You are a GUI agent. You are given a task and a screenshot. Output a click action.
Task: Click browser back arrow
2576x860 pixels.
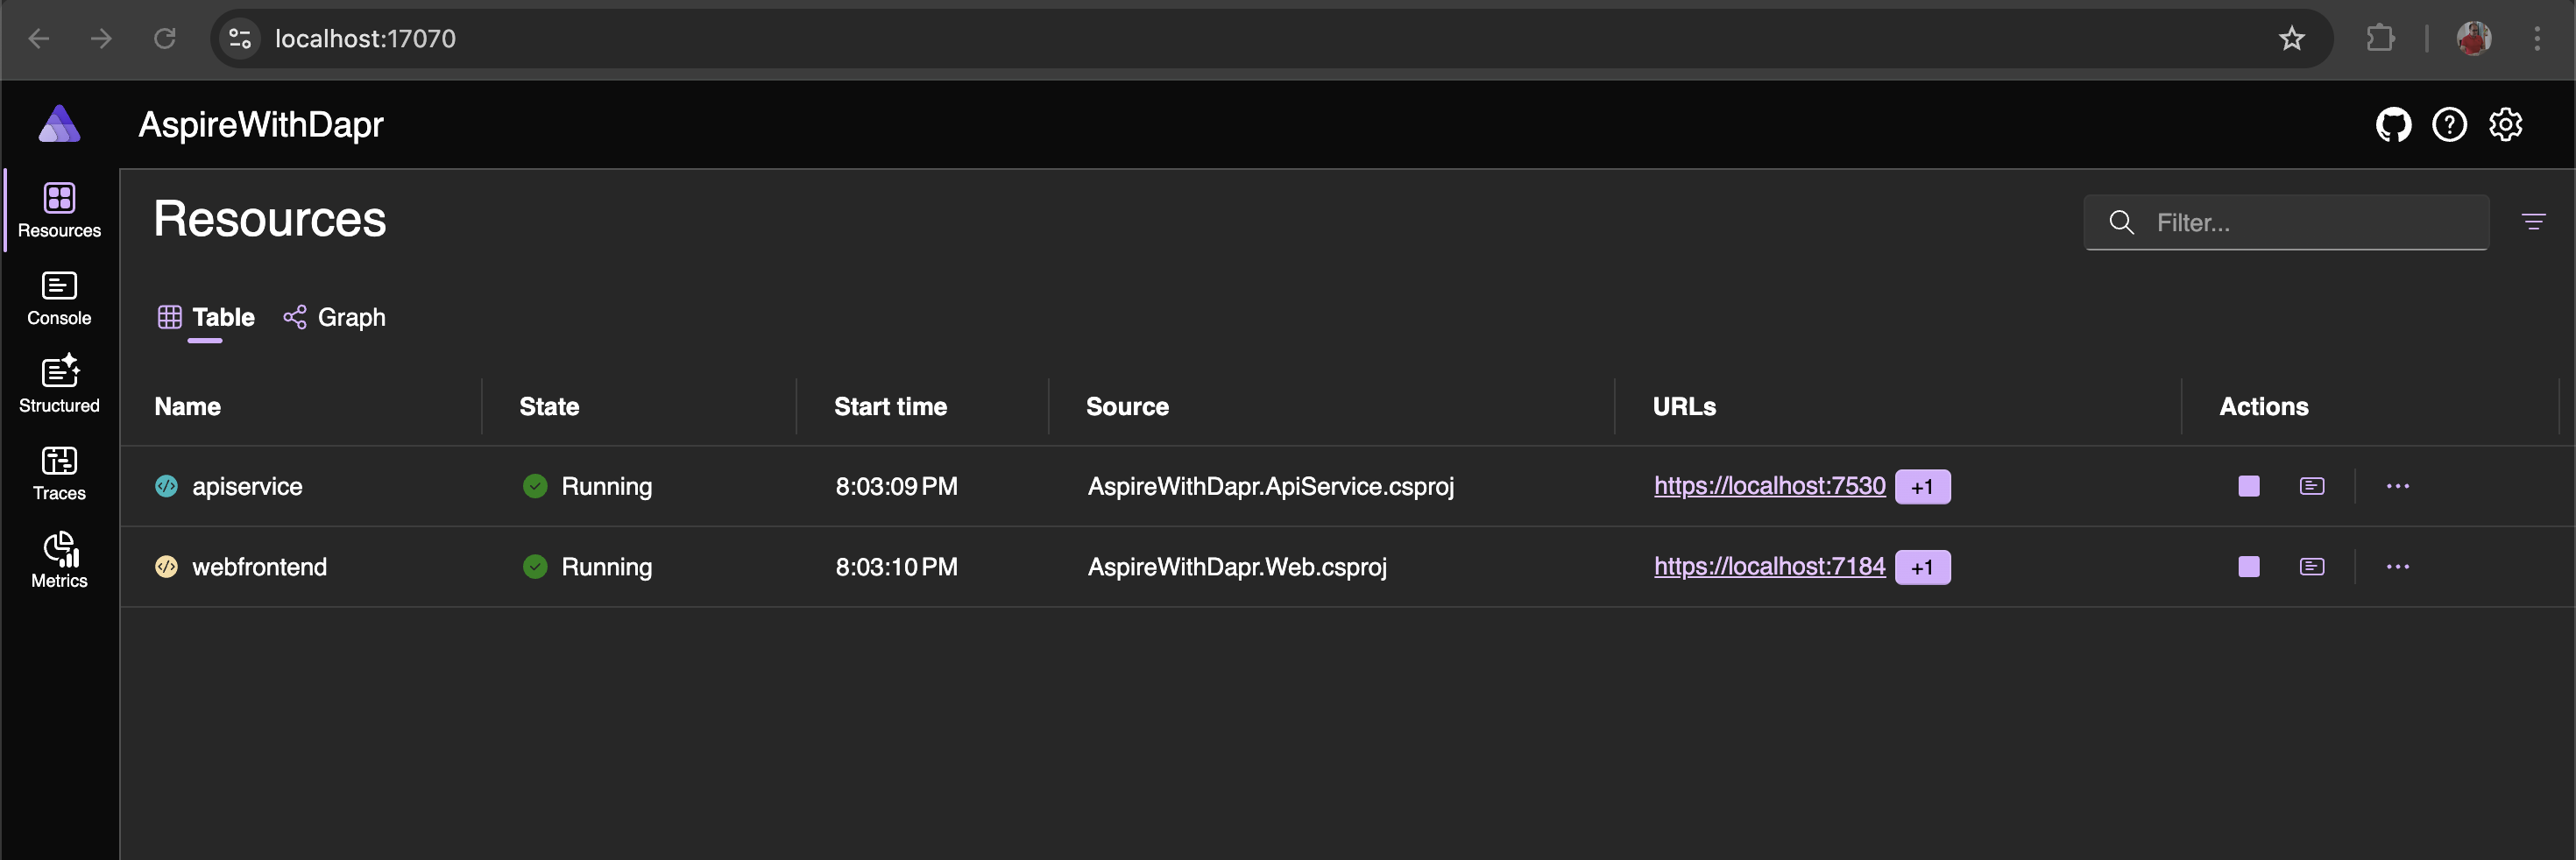[x=39, y=39]
